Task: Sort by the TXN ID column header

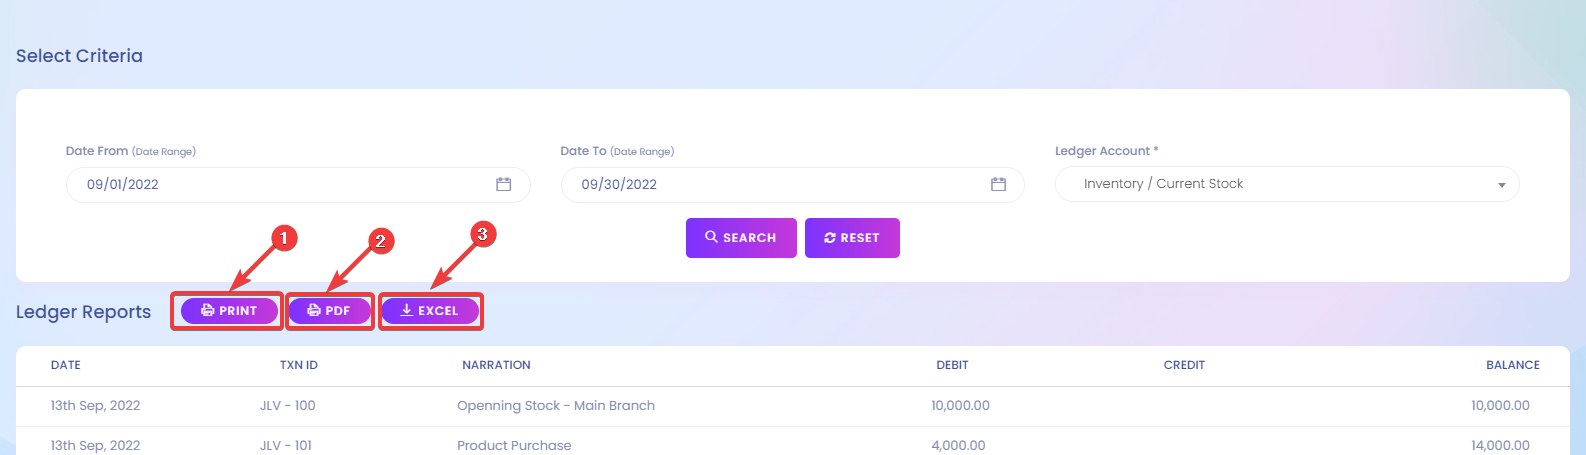Action: 299,365
